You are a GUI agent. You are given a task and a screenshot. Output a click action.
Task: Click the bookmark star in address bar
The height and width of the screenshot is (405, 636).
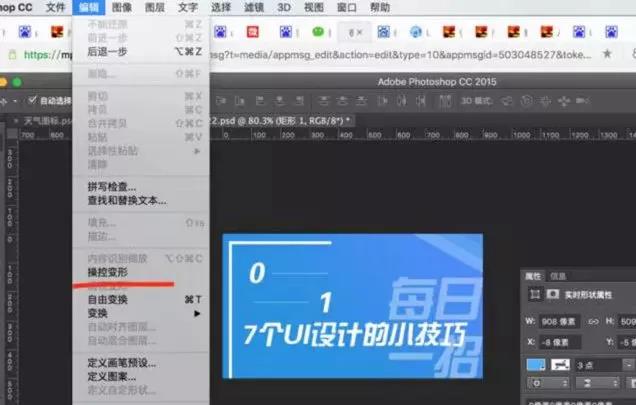click(607, 54)
